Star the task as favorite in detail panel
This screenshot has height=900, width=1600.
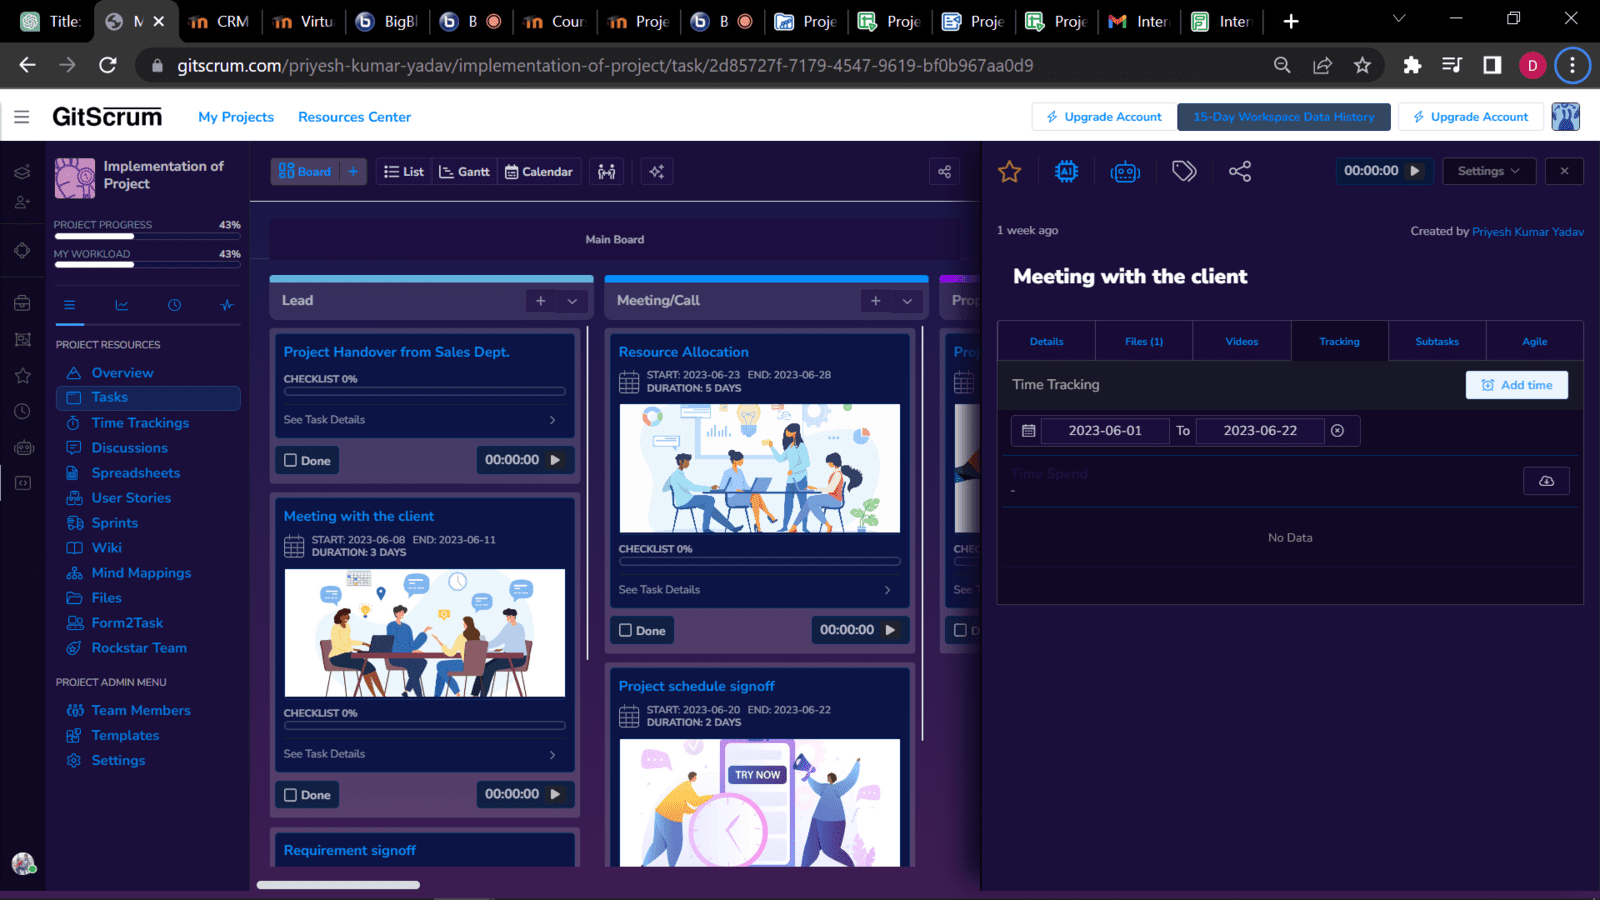[1009, 172]
